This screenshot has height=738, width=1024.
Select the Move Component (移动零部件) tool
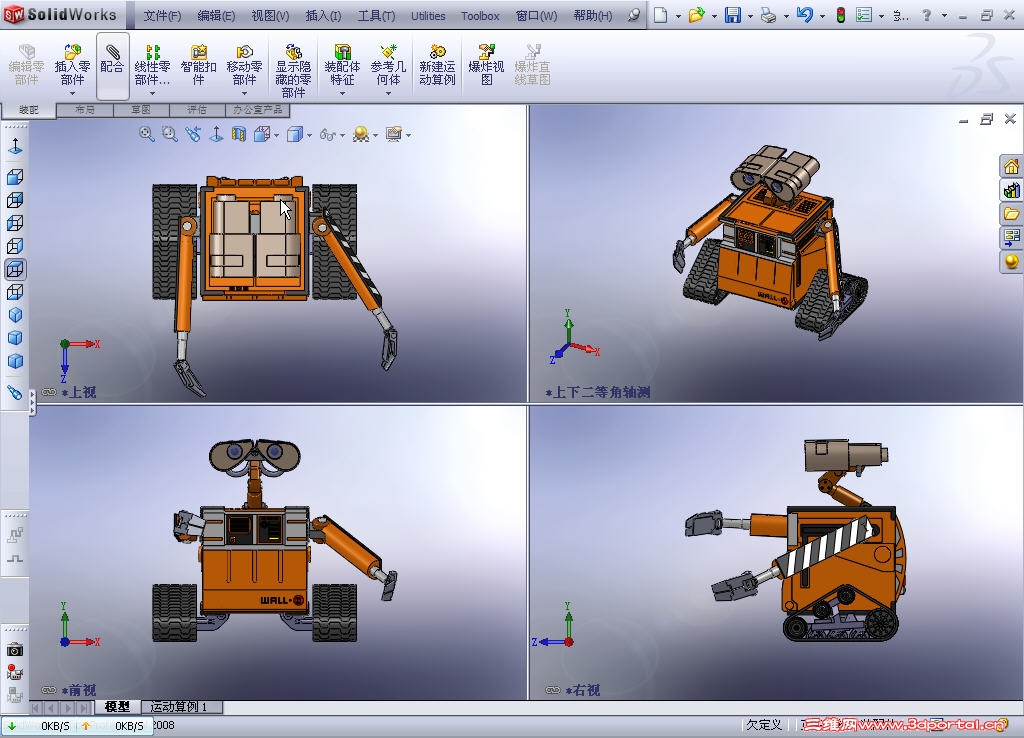pos(244,52)
